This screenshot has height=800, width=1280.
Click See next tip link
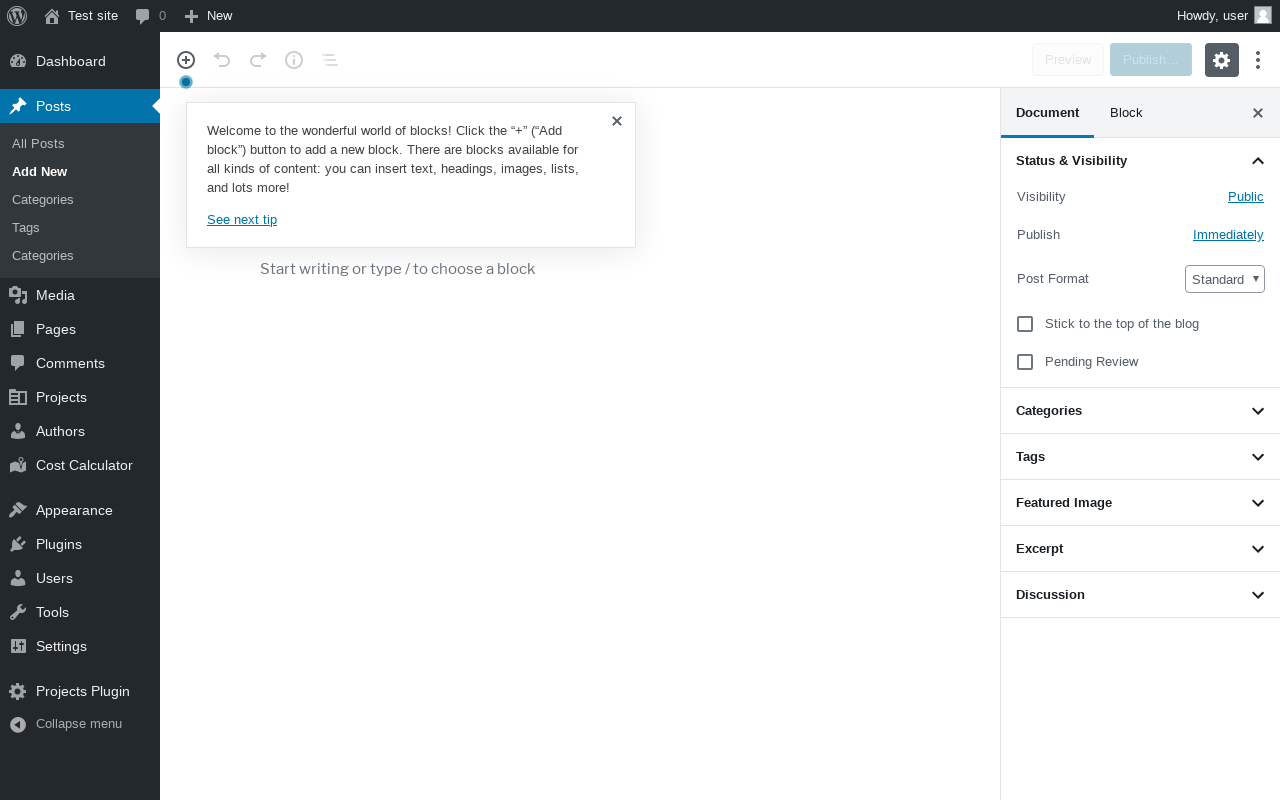(242, 220)
